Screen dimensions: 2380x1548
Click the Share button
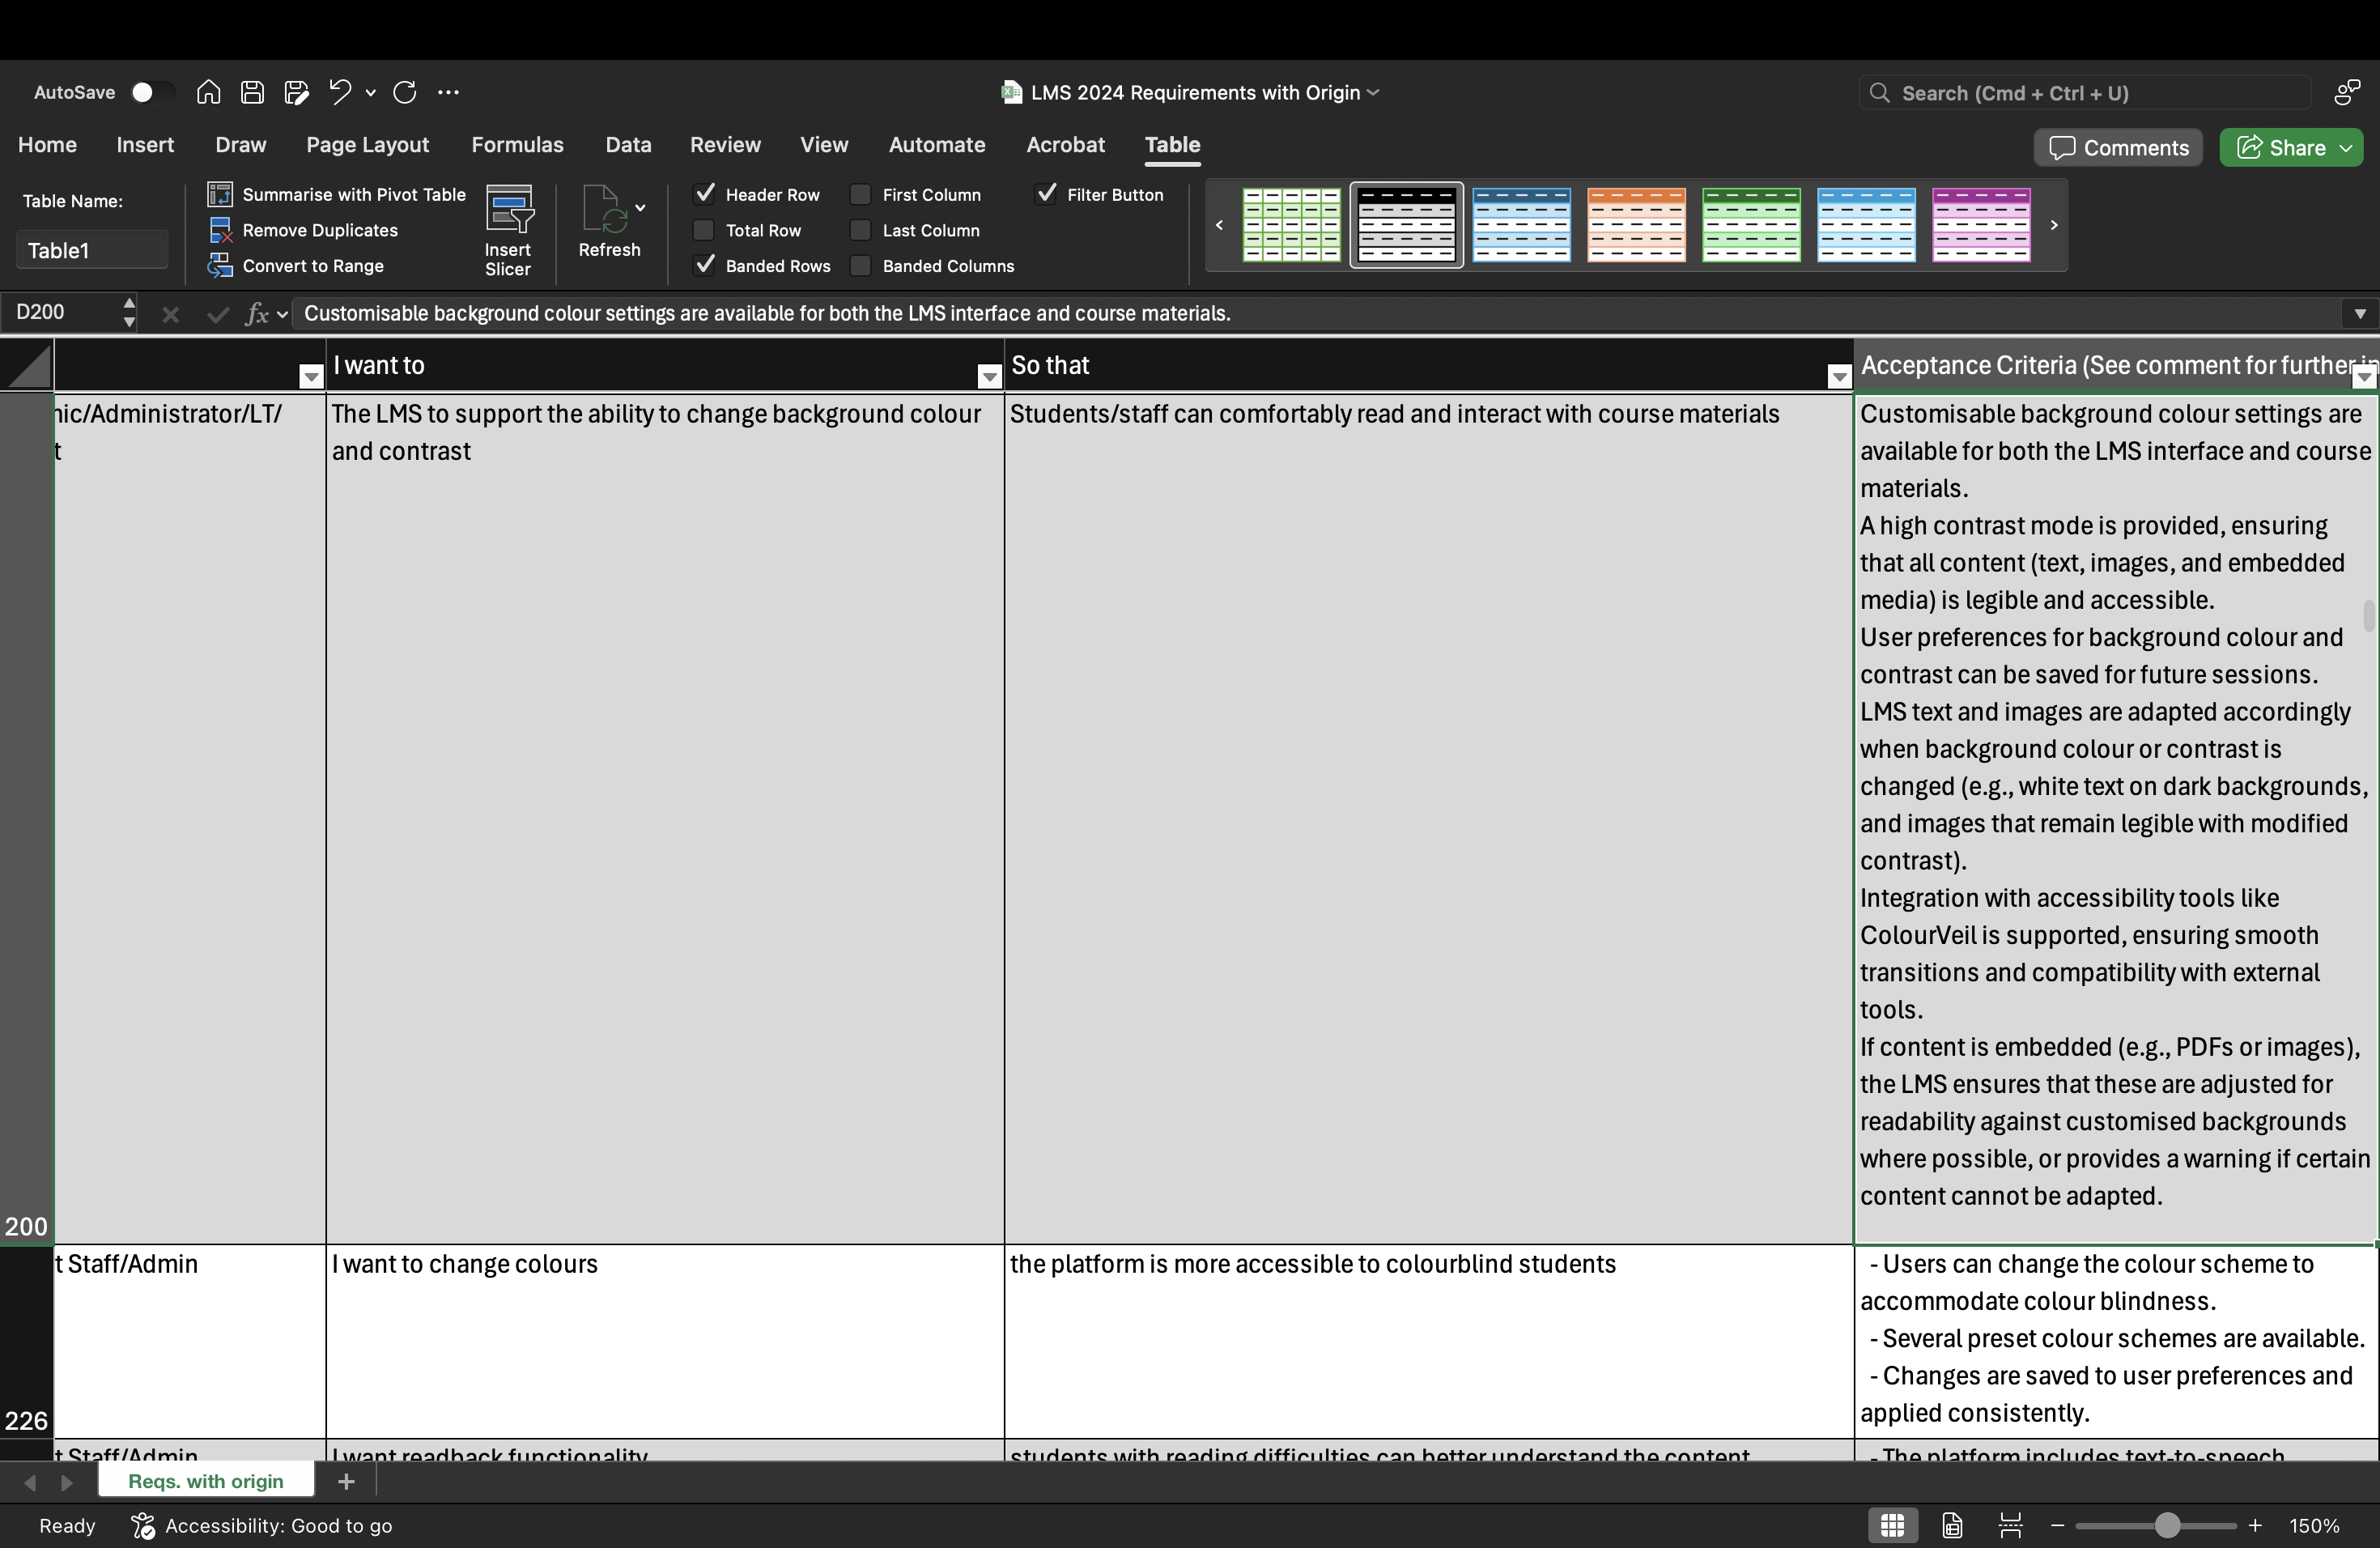coord(2291,147)
